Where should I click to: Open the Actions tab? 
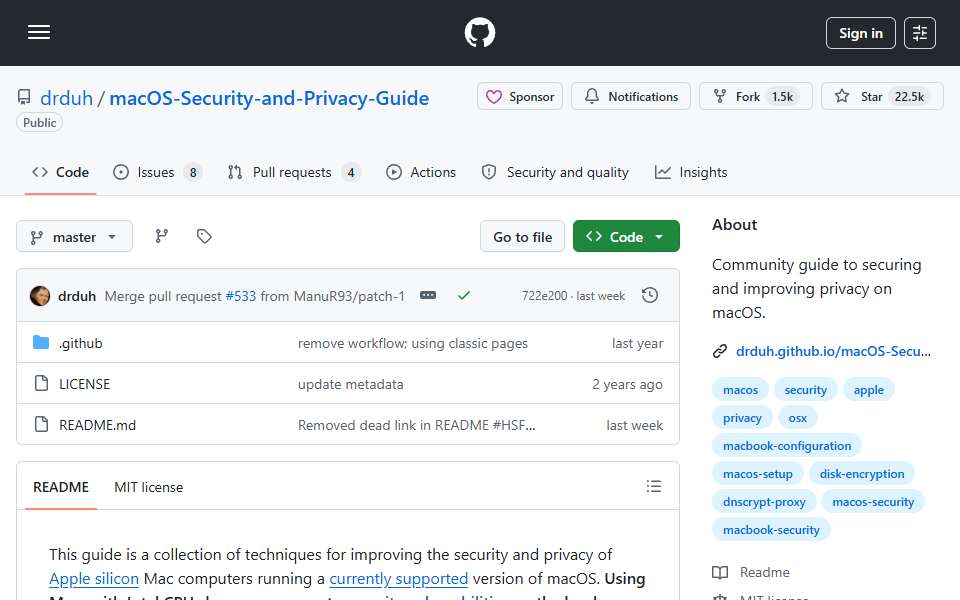(x=421, y=173)
